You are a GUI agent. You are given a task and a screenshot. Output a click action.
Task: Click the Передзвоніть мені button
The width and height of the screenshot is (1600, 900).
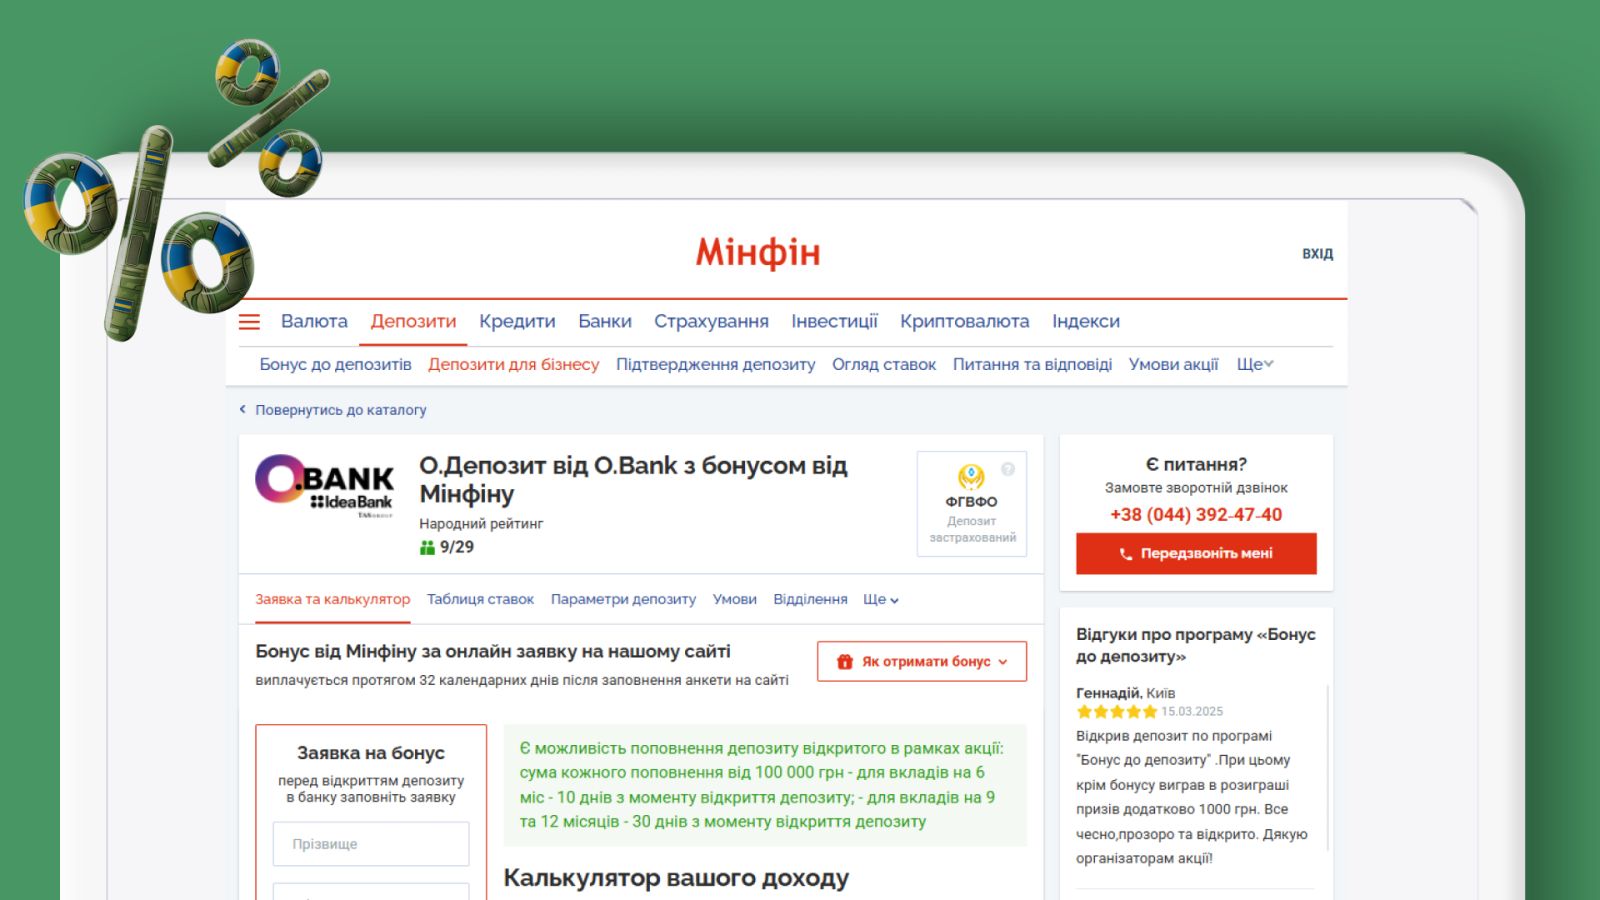tap(1196, 553)
